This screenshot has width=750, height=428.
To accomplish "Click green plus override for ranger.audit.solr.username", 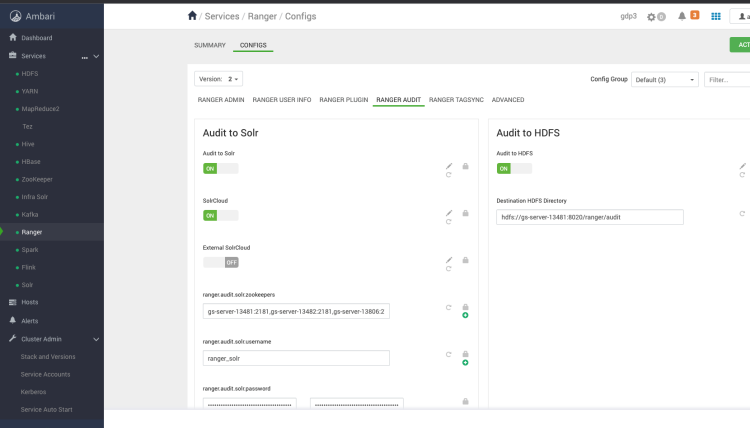I will point(465,362).
